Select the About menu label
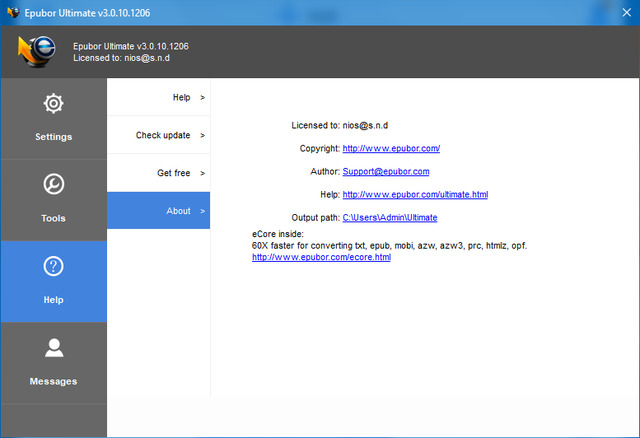 178,211
